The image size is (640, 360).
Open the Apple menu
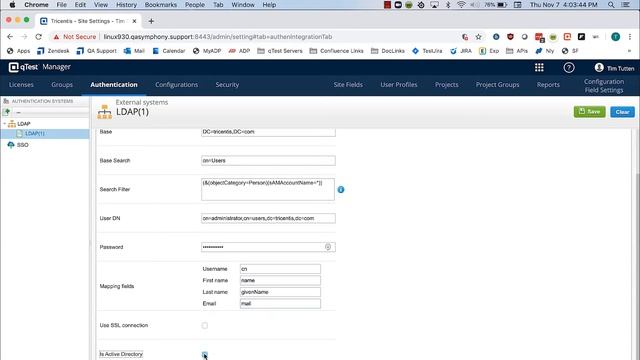pos(12,5)
